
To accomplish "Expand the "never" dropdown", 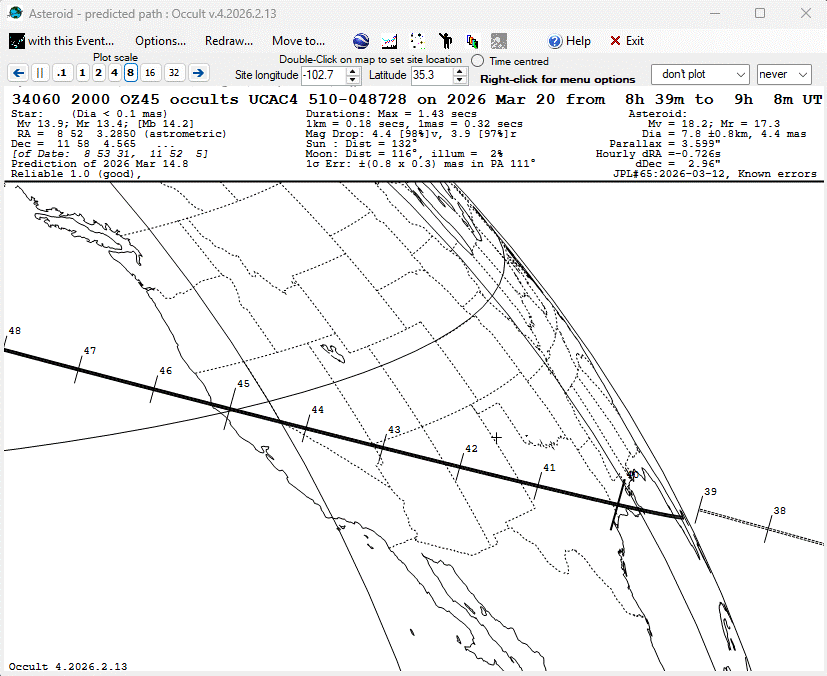I will (x=784, y=75).
